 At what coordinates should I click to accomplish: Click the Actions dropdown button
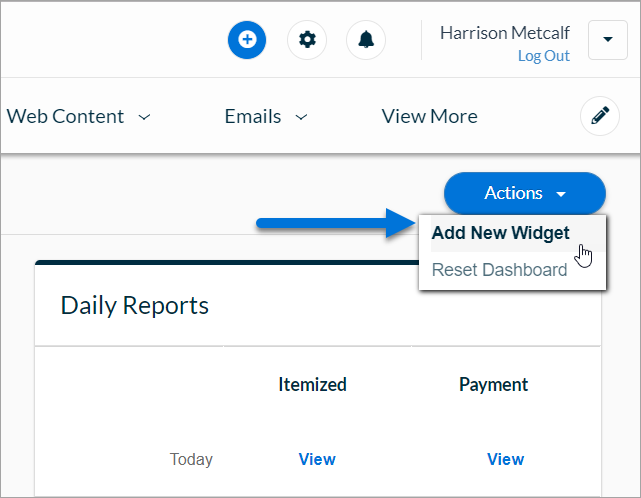click(525, 193)
